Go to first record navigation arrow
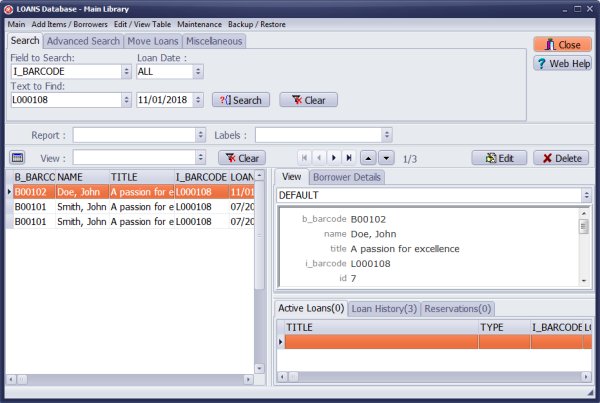The image size is (600, 403). click(304, 158)
